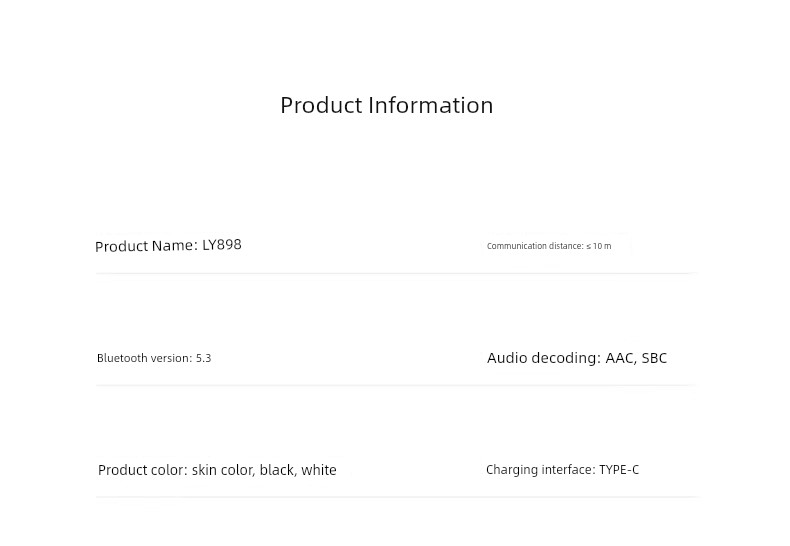
Task: Click the TYPE-C value
Action: pos(619,470)
